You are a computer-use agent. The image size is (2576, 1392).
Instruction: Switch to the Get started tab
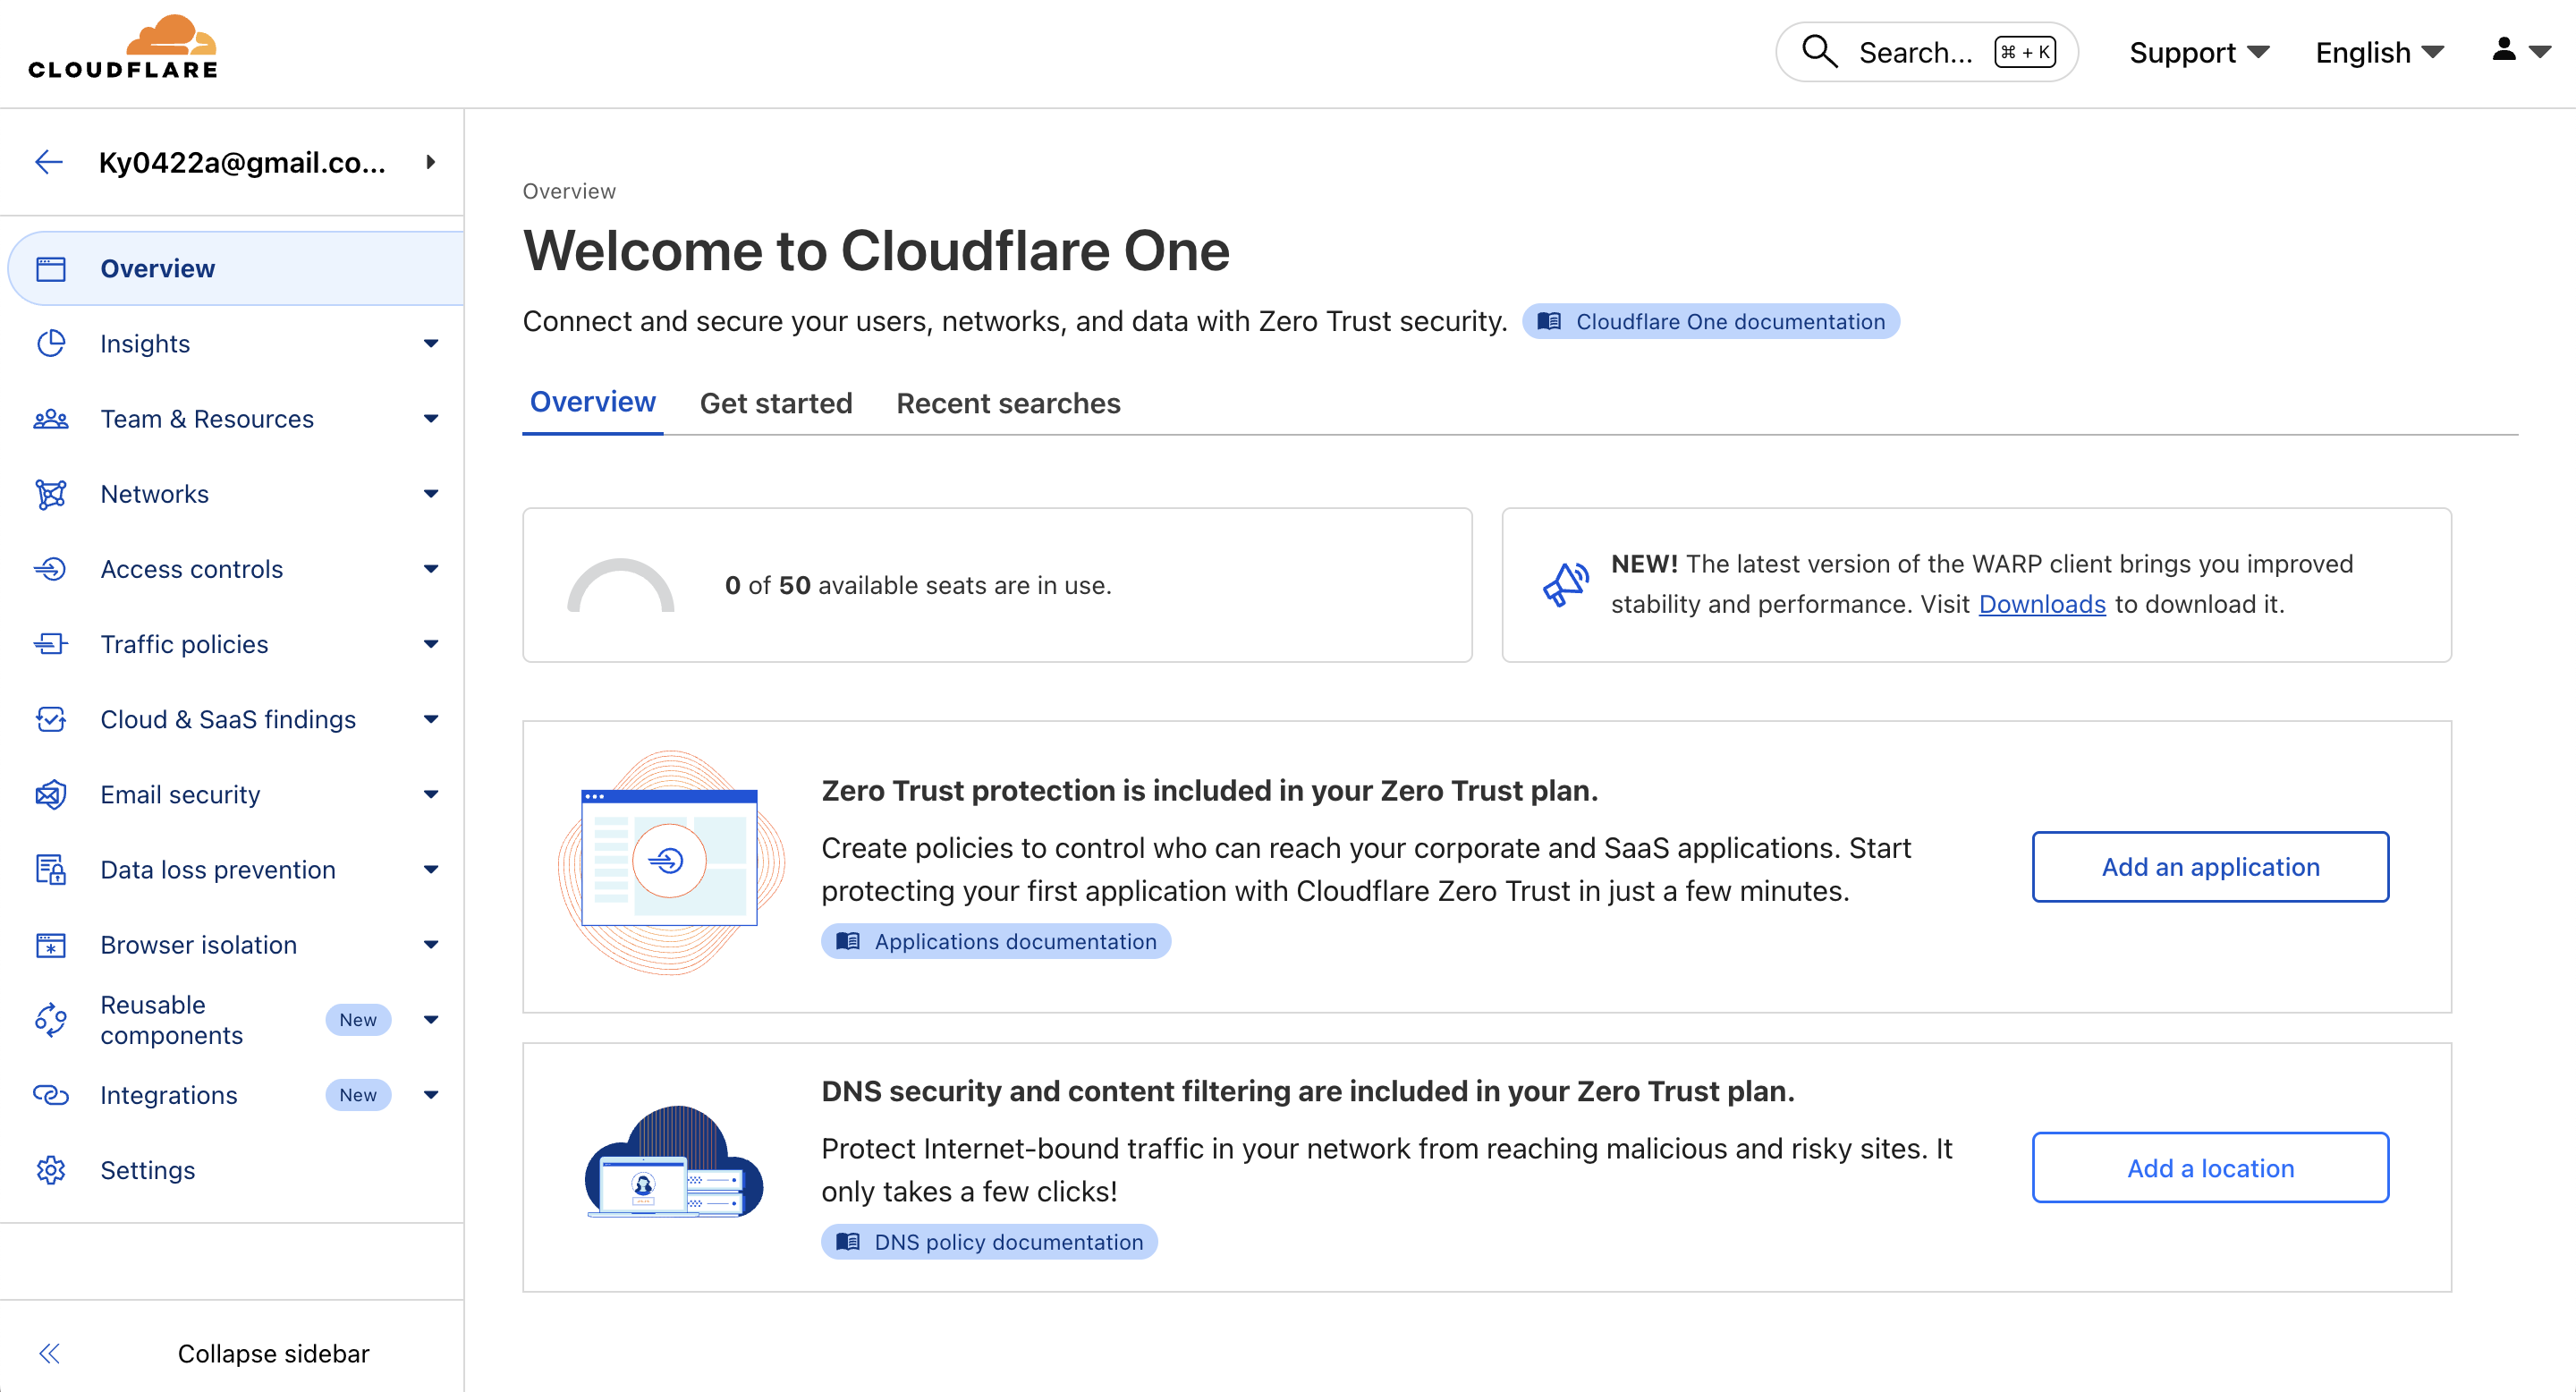[776, 403]
